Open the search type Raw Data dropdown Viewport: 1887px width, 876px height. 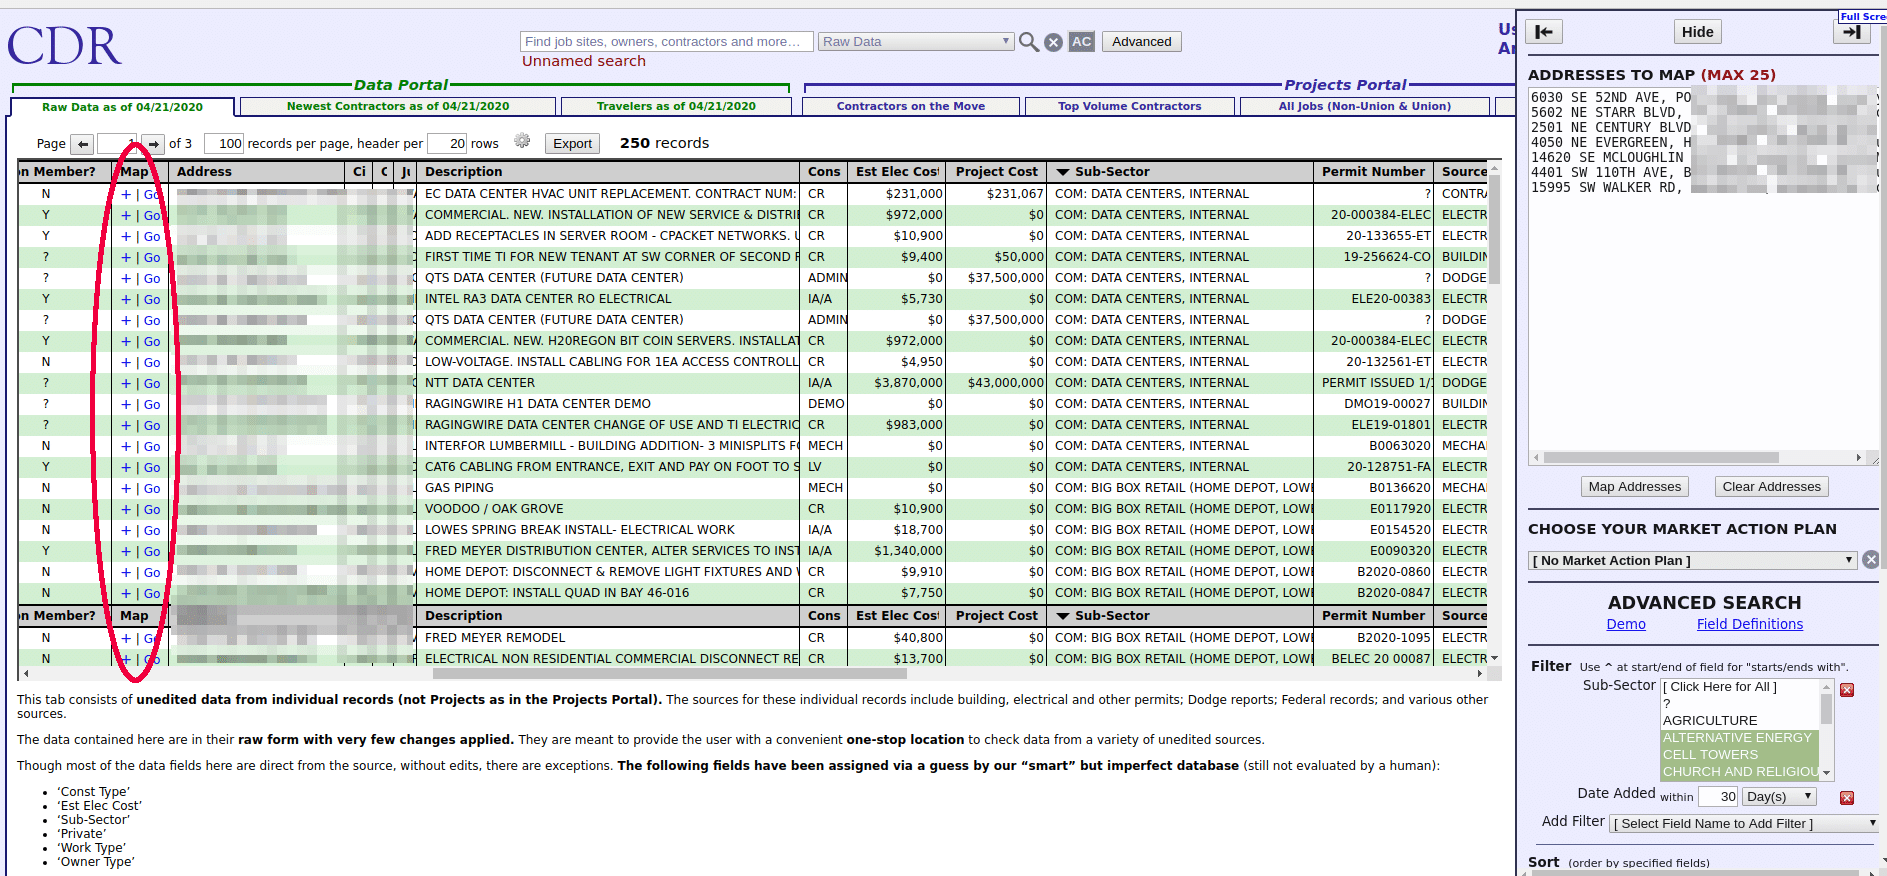916,42
